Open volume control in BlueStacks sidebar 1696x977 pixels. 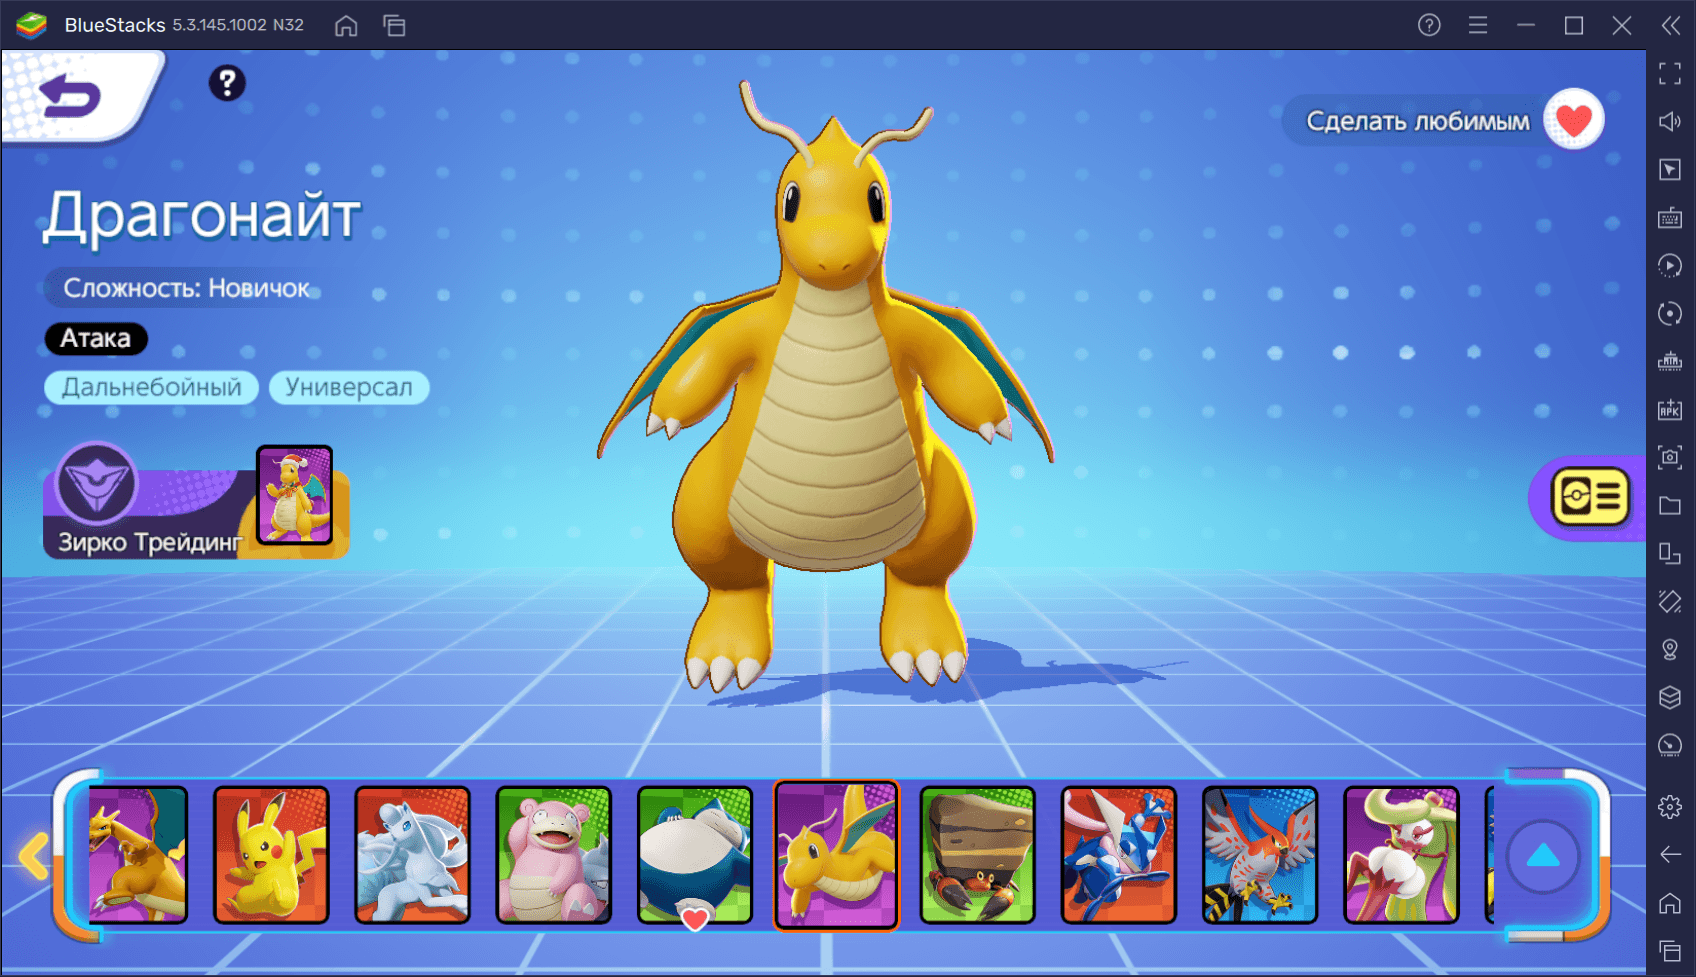(1670, 121)
